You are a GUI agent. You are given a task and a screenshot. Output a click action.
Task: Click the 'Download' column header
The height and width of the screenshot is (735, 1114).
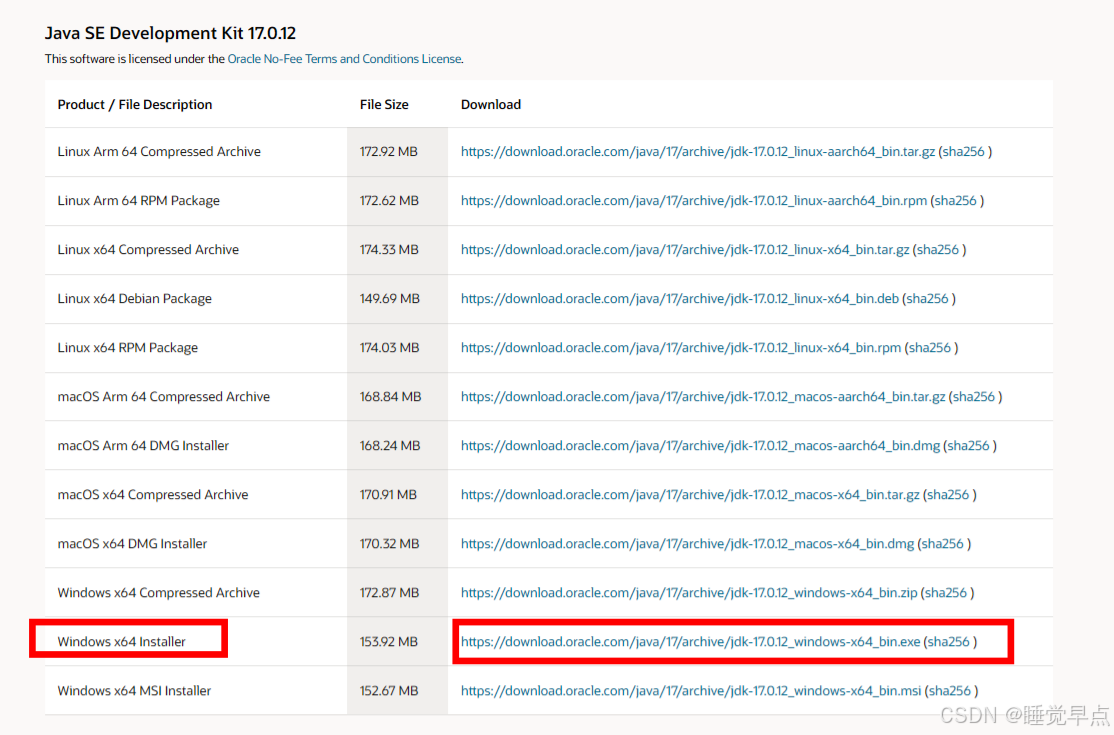[491, 104]
